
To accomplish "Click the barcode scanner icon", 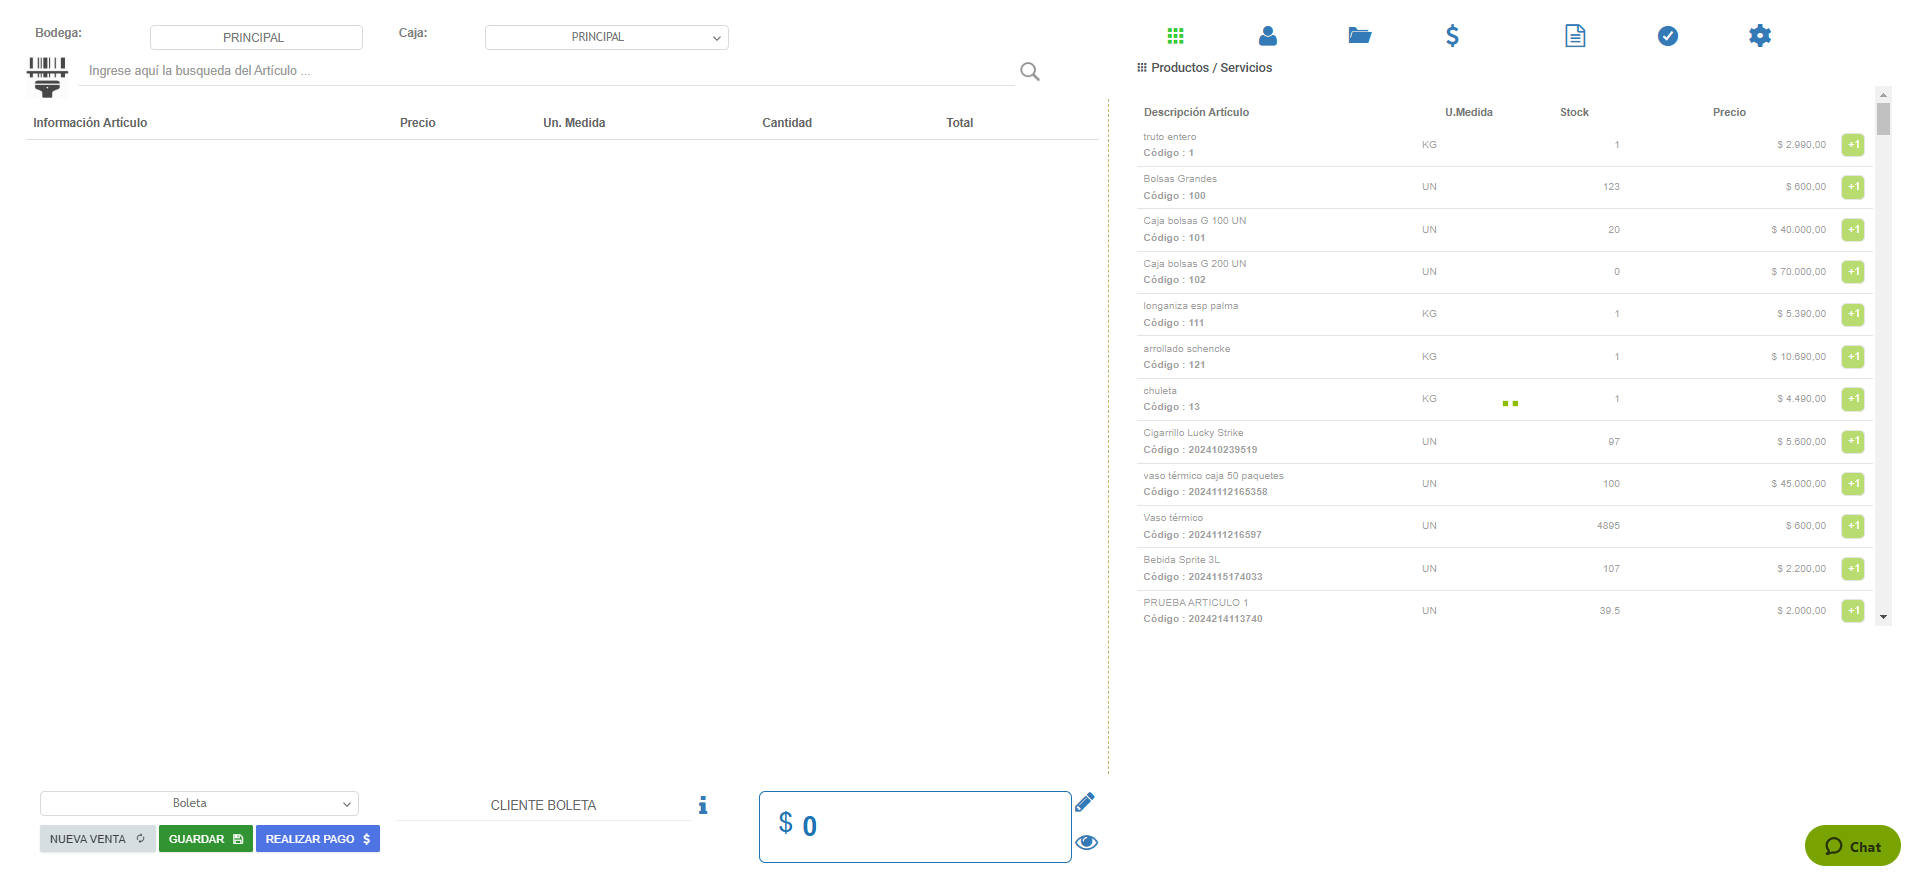I will pyautogui.click(x=47, y=76).
